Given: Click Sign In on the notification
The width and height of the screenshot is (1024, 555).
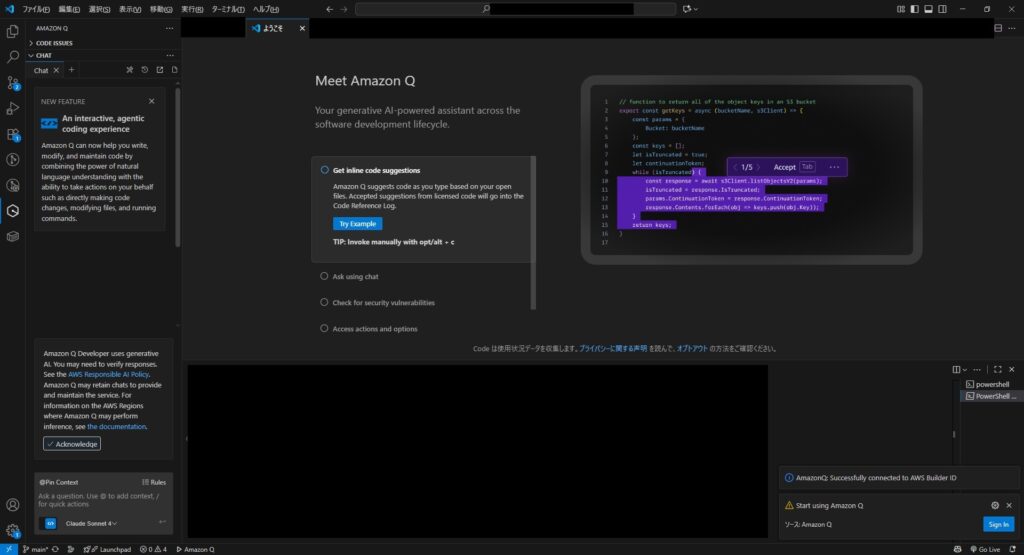Looking at the screenshot, I should (x=998, y=524).
